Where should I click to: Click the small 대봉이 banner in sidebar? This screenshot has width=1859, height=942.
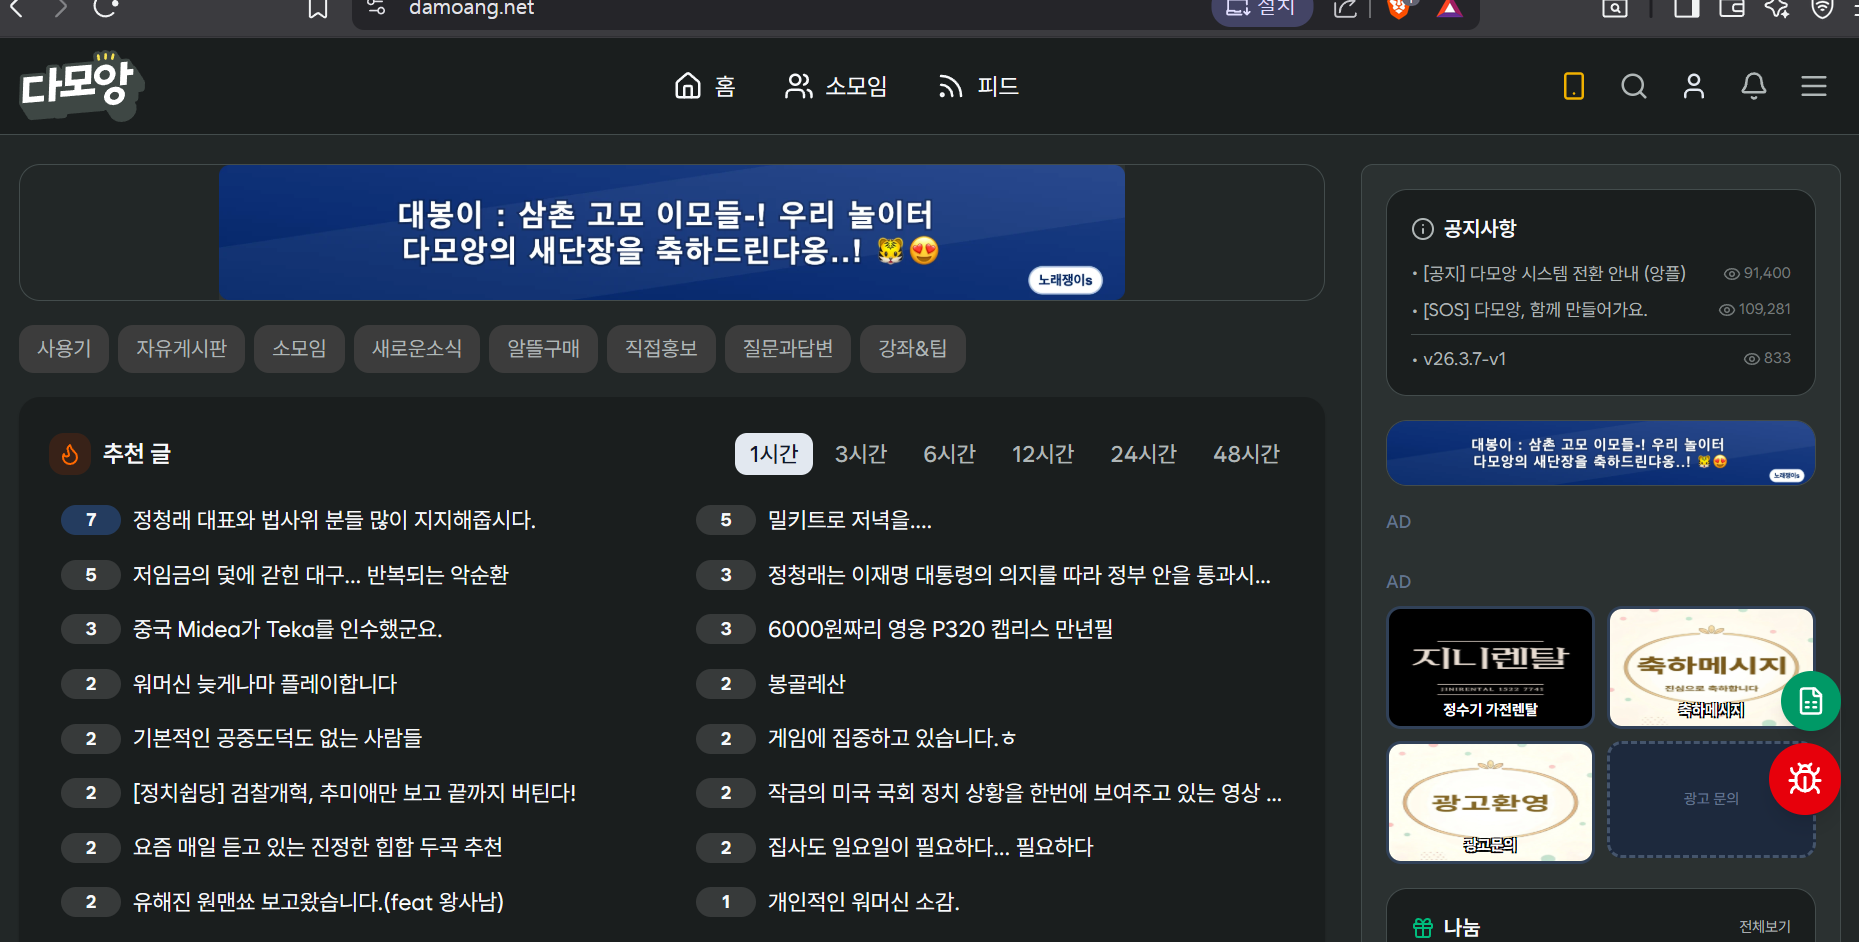(x=1600, y=453)
